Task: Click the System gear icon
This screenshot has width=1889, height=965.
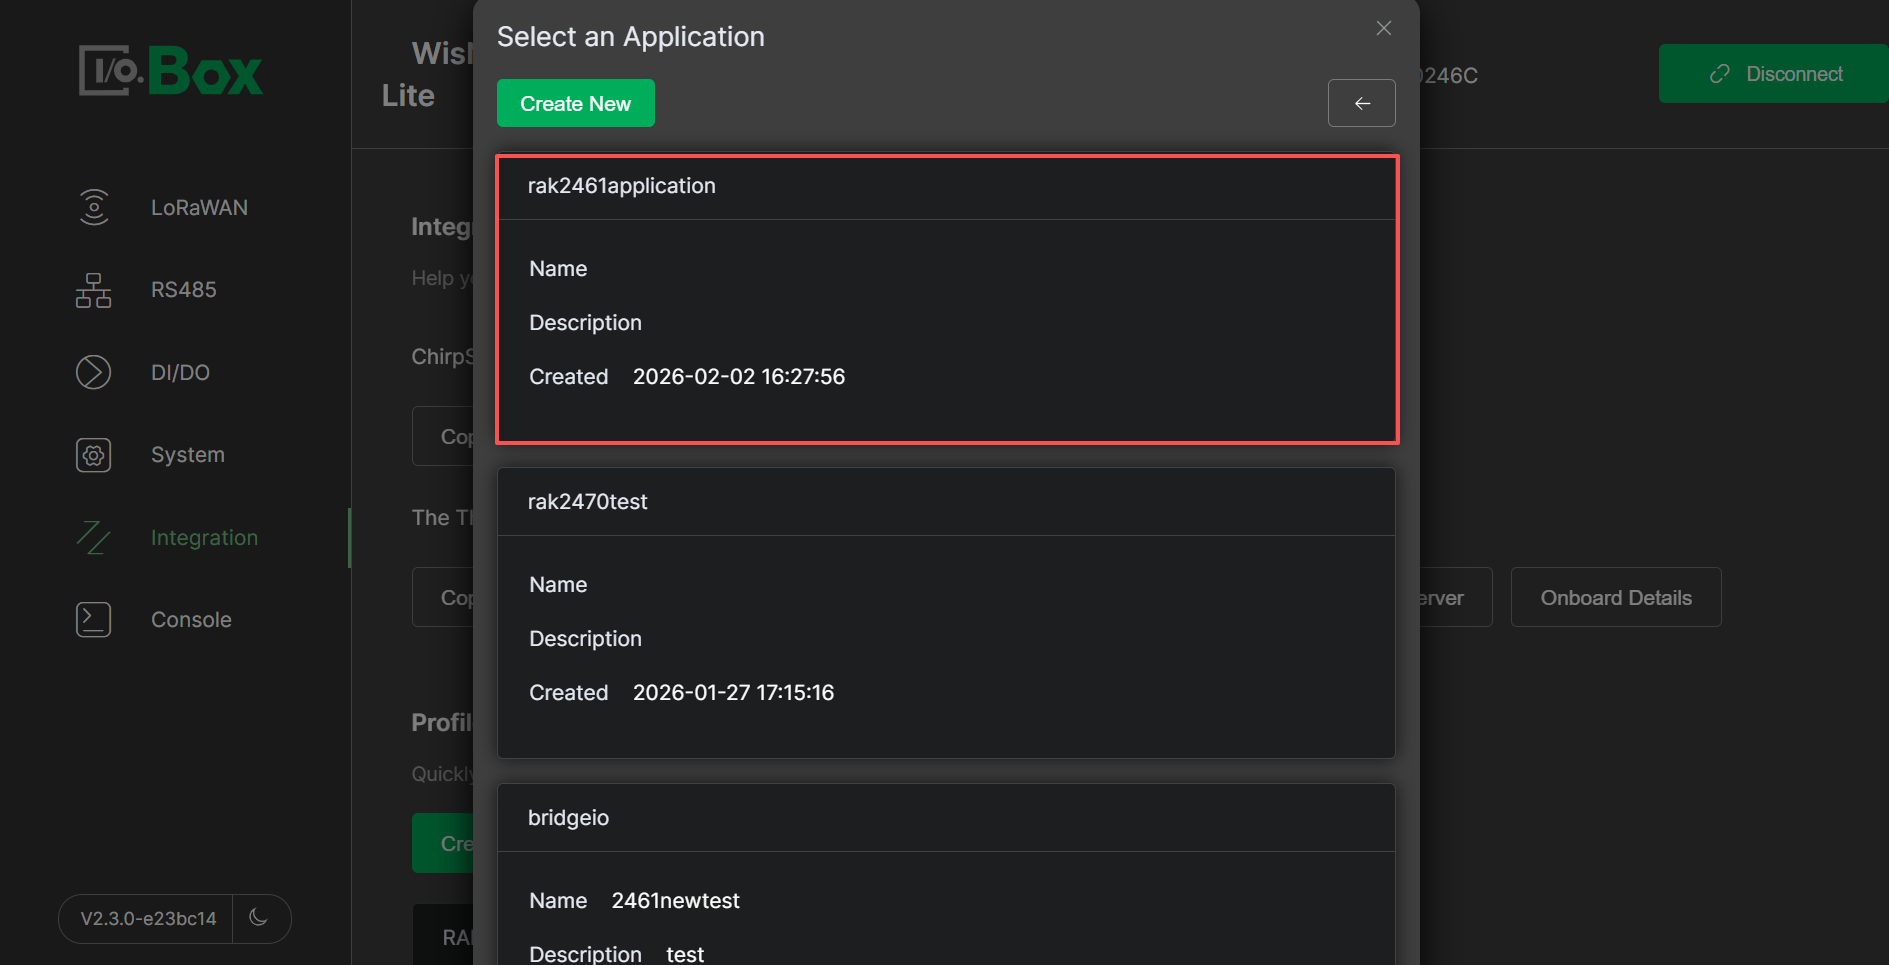Action: tap(94, 455)
